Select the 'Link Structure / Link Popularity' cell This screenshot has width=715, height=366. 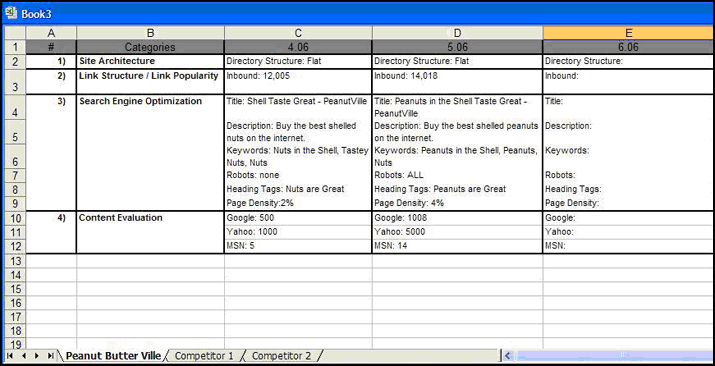(150, 82)
